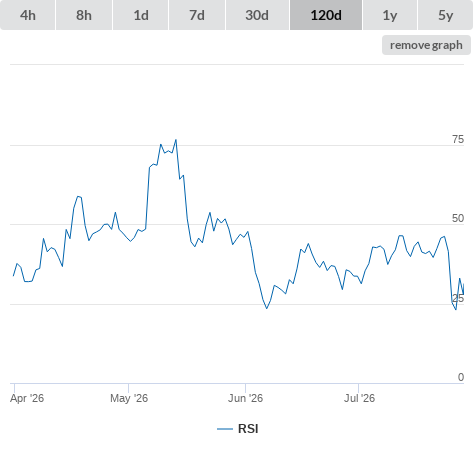474x455 pixels.
Task: Click the May '26 axis label
Action: pyautogui.click(x=129, y=398)
